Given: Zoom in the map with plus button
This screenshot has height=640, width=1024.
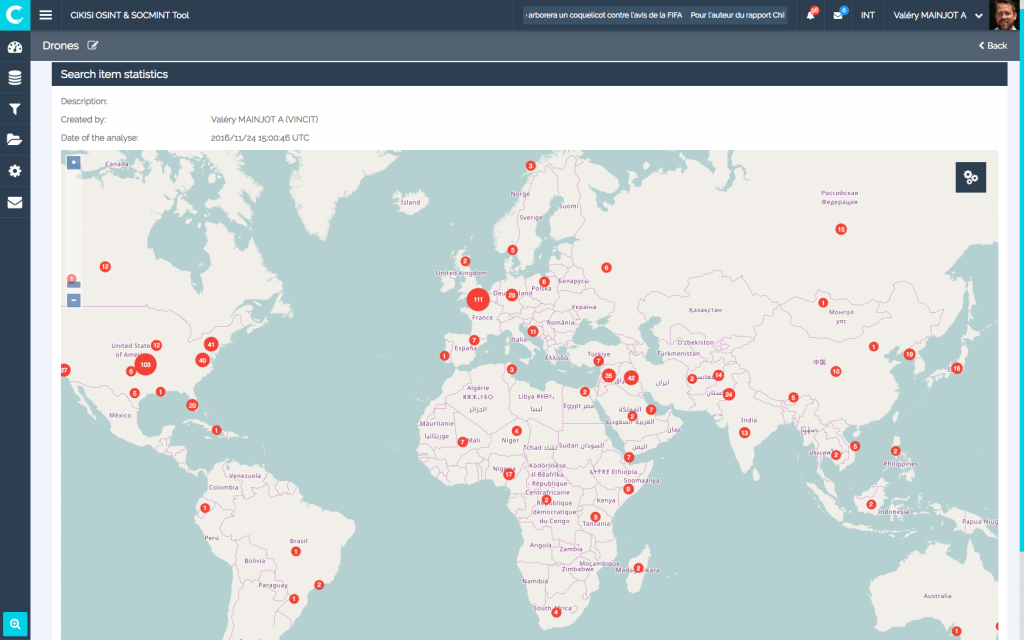Looking at the screenshot, I should 73,162.
